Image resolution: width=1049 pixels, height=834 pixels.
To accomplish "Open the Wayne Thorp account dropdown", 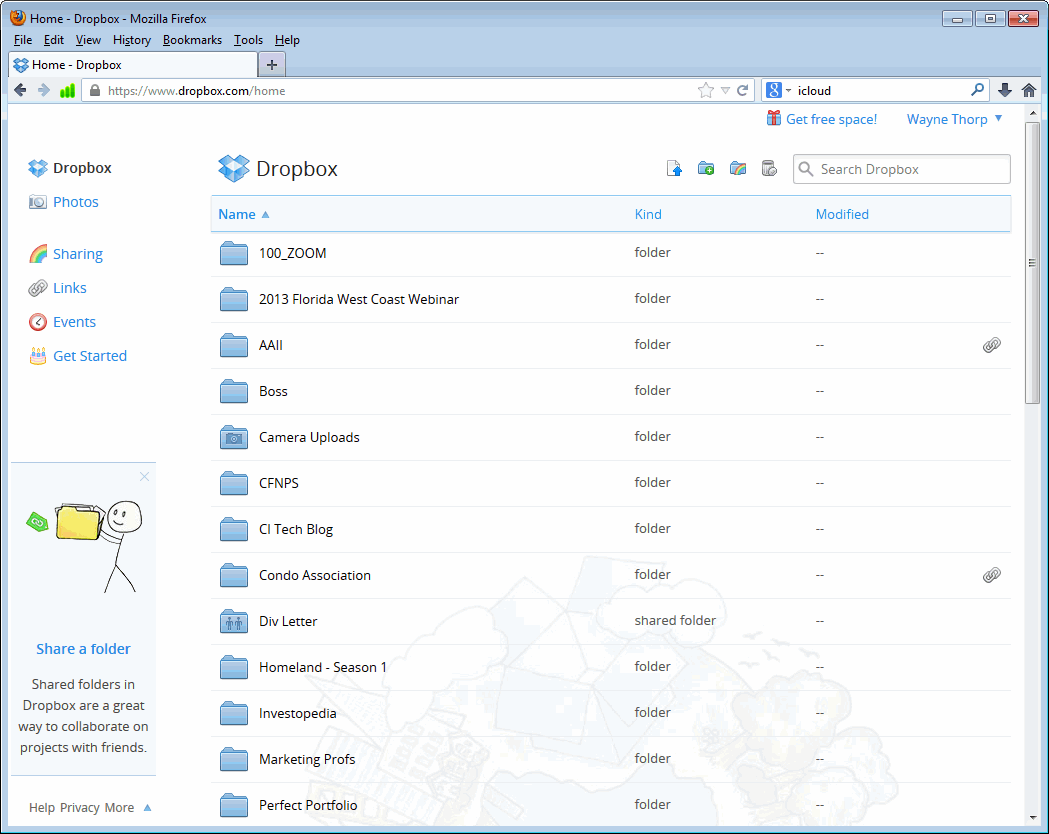I will tap(955, 119).
